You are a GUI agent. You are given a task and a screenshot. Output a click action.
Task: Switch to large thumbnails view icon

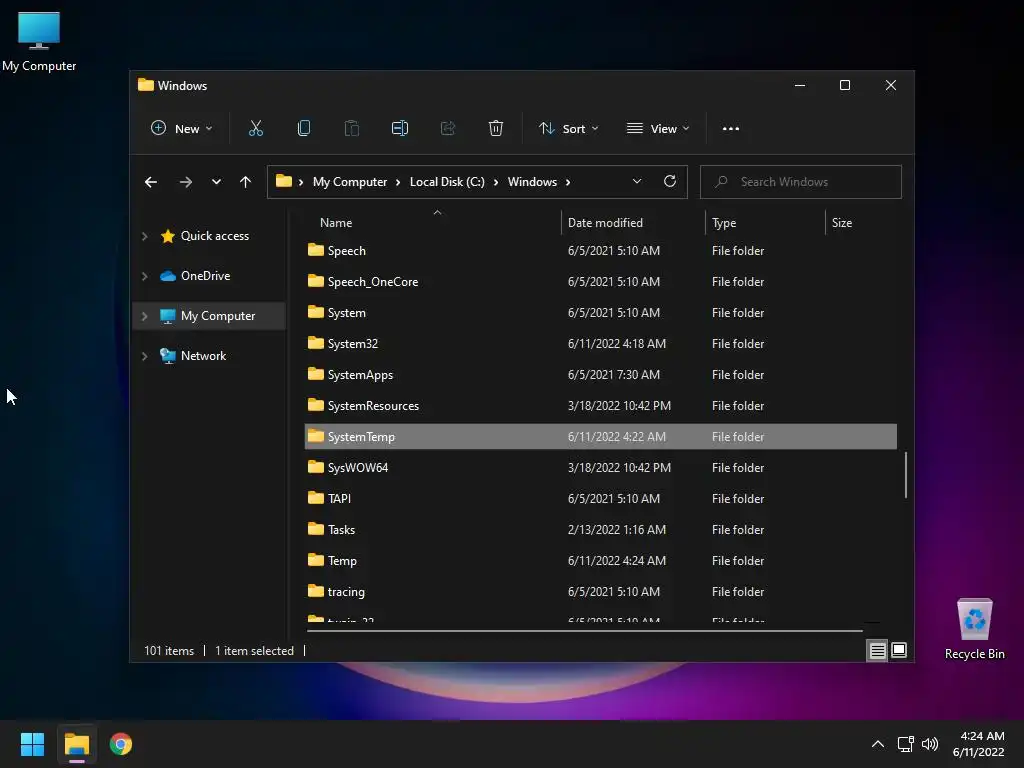899,650
